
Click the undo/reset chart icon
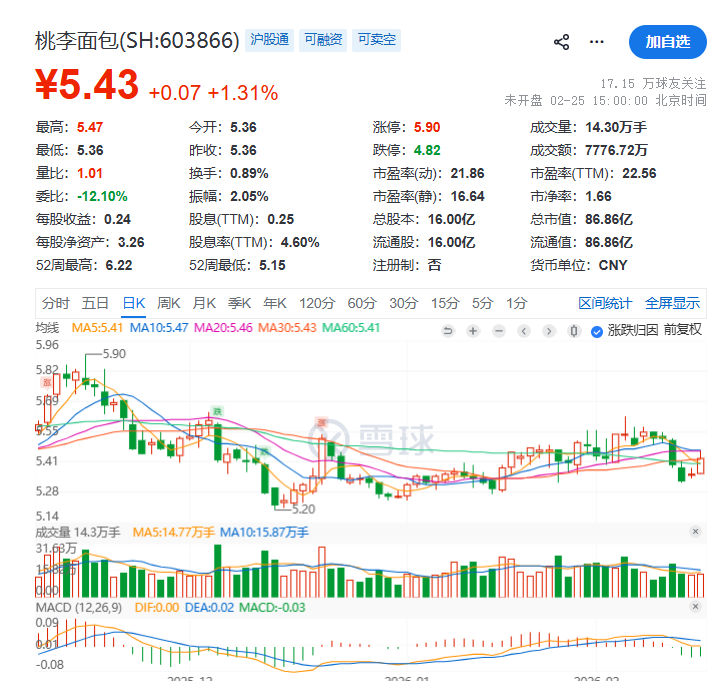click(x=448, y=331)
